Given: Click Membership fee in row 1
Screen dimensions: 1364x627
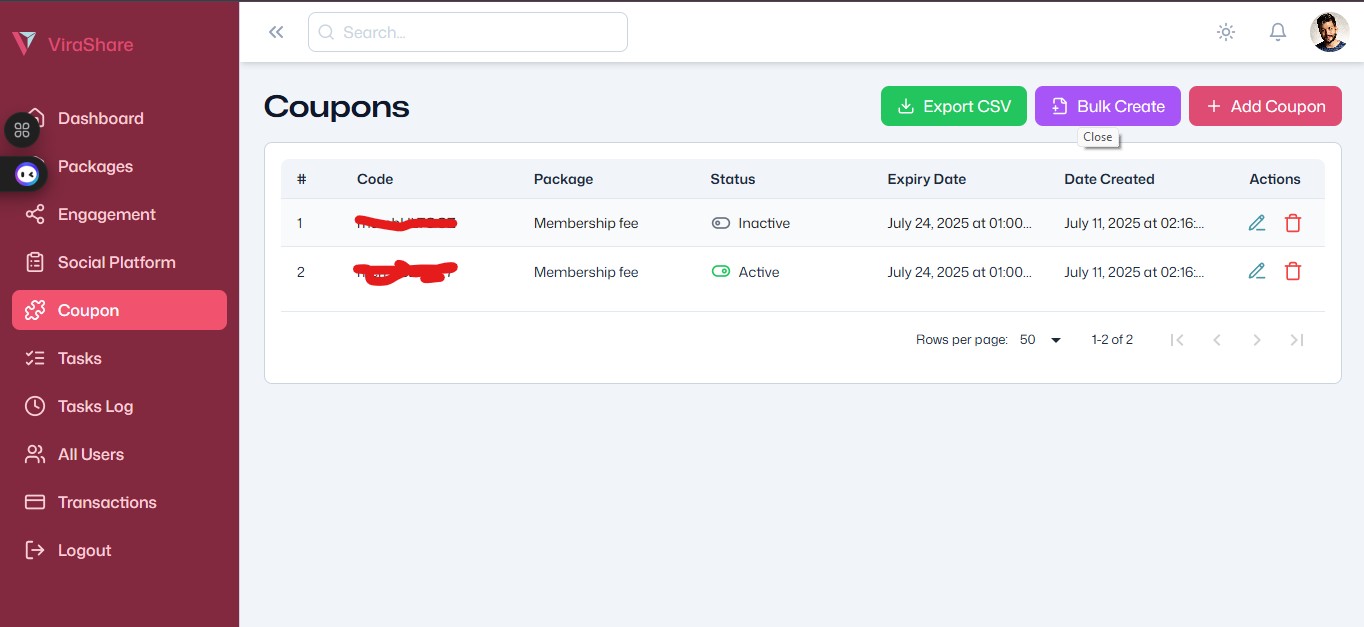Looking at the screenshot, I should click(x=586, y=223).
